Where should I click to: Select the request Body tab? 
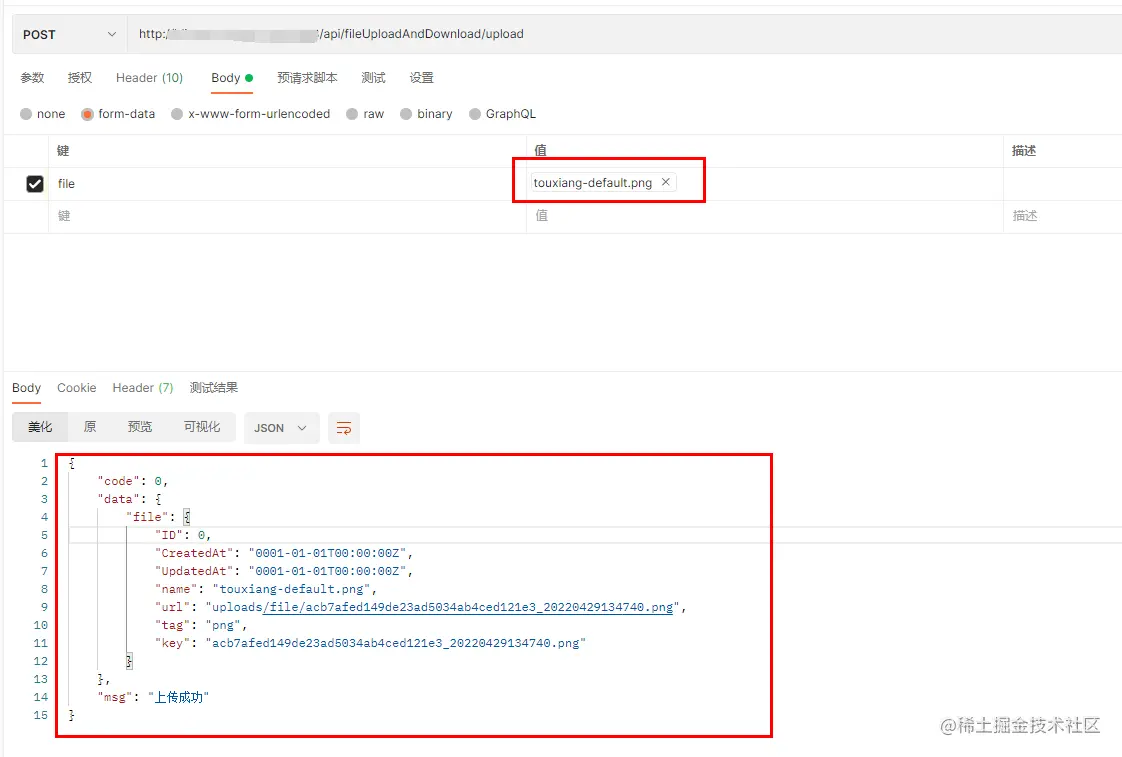click(232, 77)
